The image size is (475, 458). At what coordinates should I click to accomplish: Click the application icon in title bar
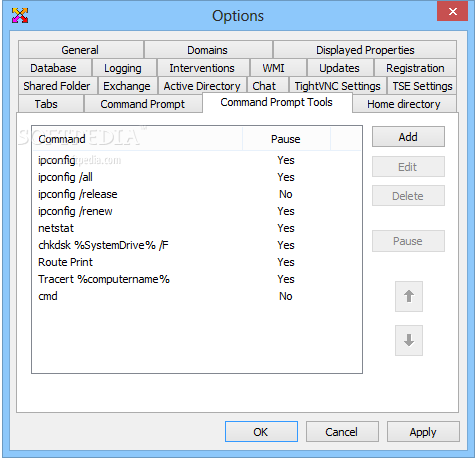20,15
